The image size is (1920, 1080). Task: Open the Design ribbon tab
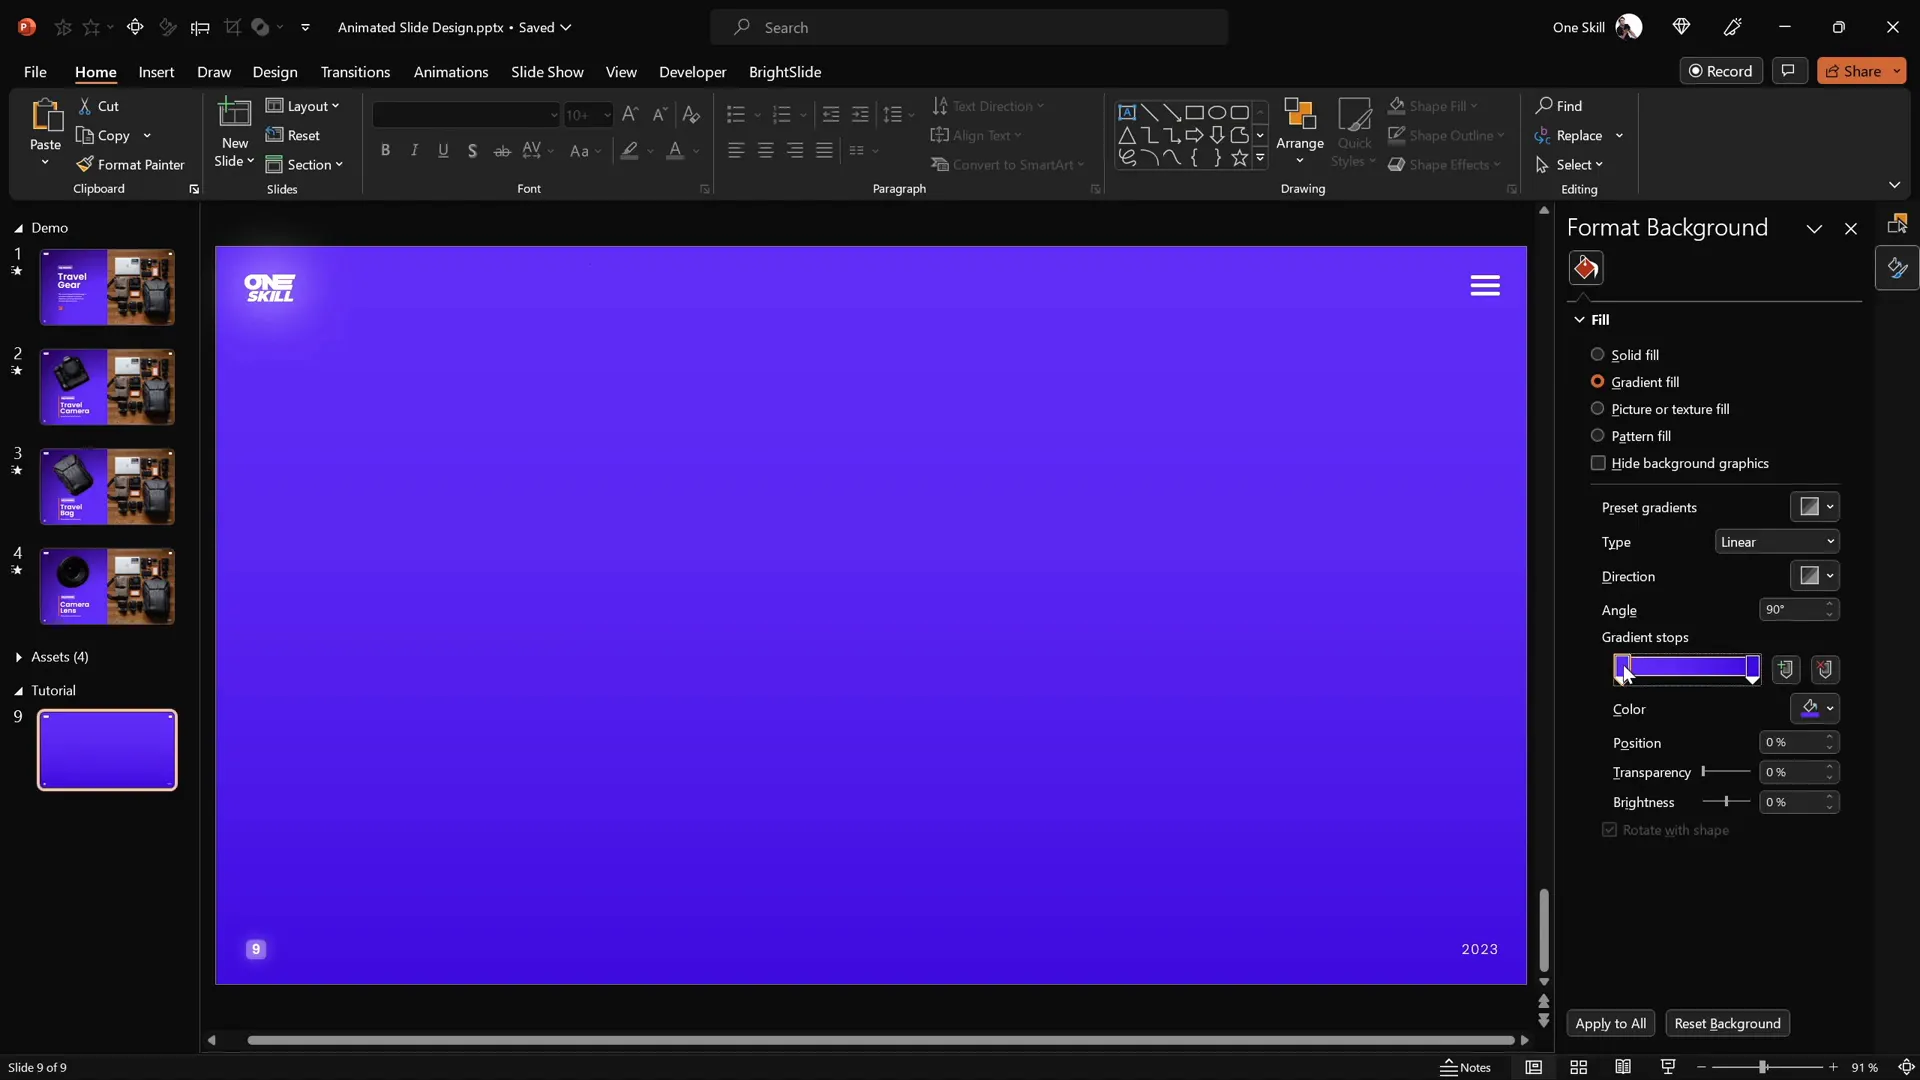pyautogui.click(x=275, y=72)
